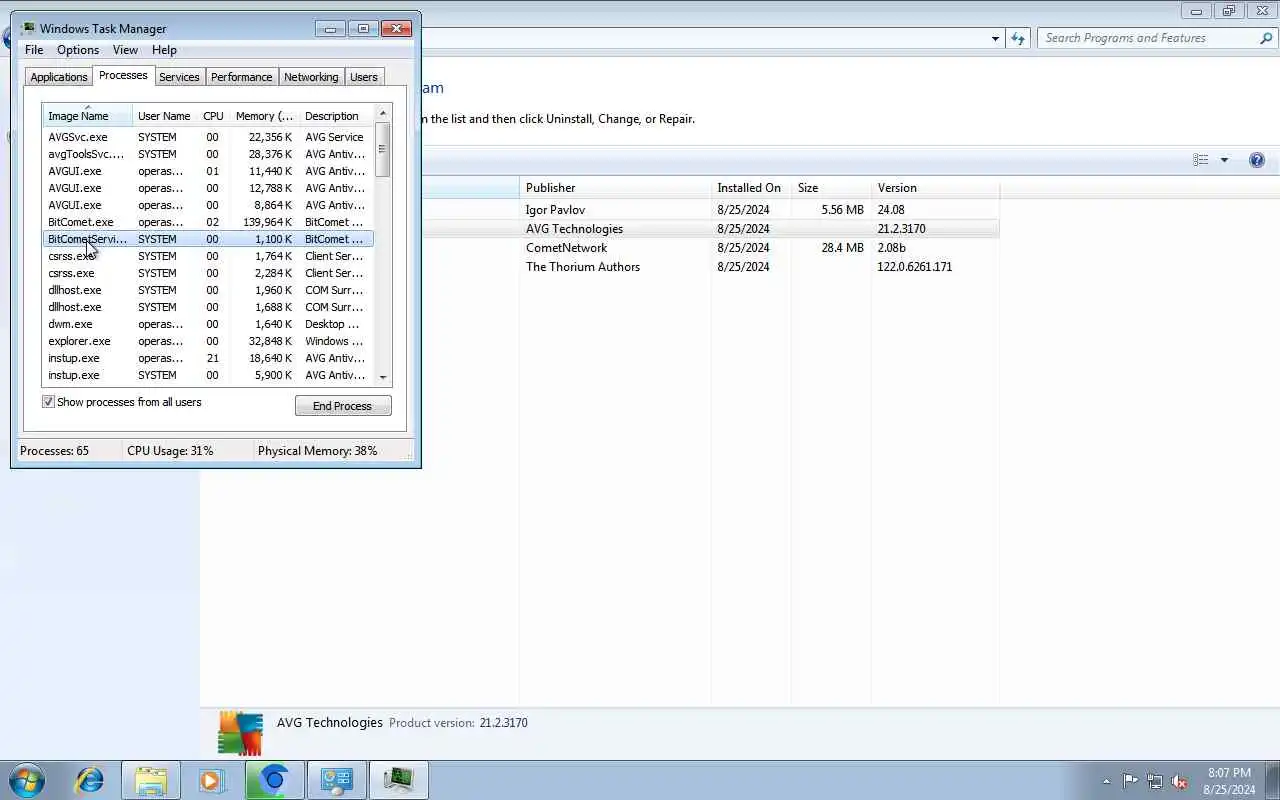Screen dimensions: 1280x800
Task: Select the explorer.exe process row
Action: [208, 341]
